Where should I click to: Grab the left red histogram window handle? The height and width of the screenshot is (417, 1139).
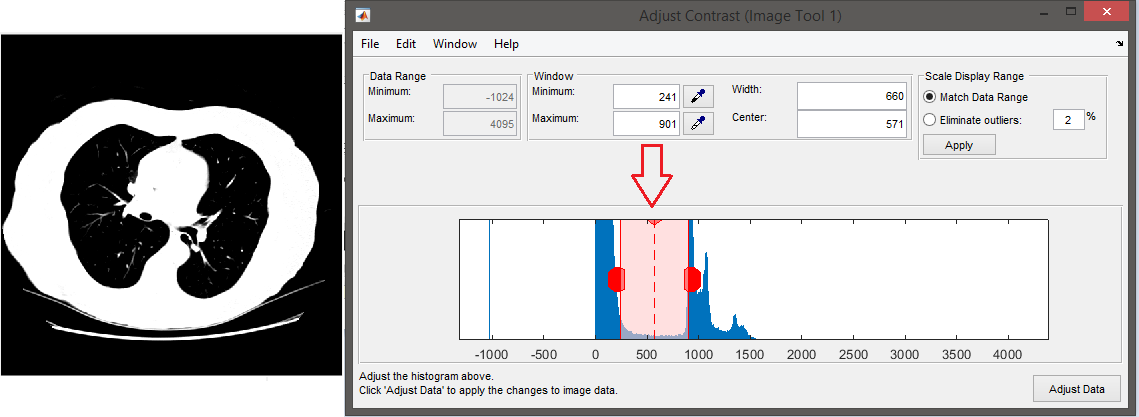(617, 279)
